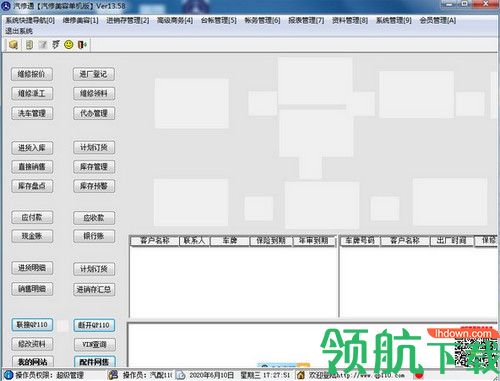Click the 出厂时间 column header

coord(452,241)
